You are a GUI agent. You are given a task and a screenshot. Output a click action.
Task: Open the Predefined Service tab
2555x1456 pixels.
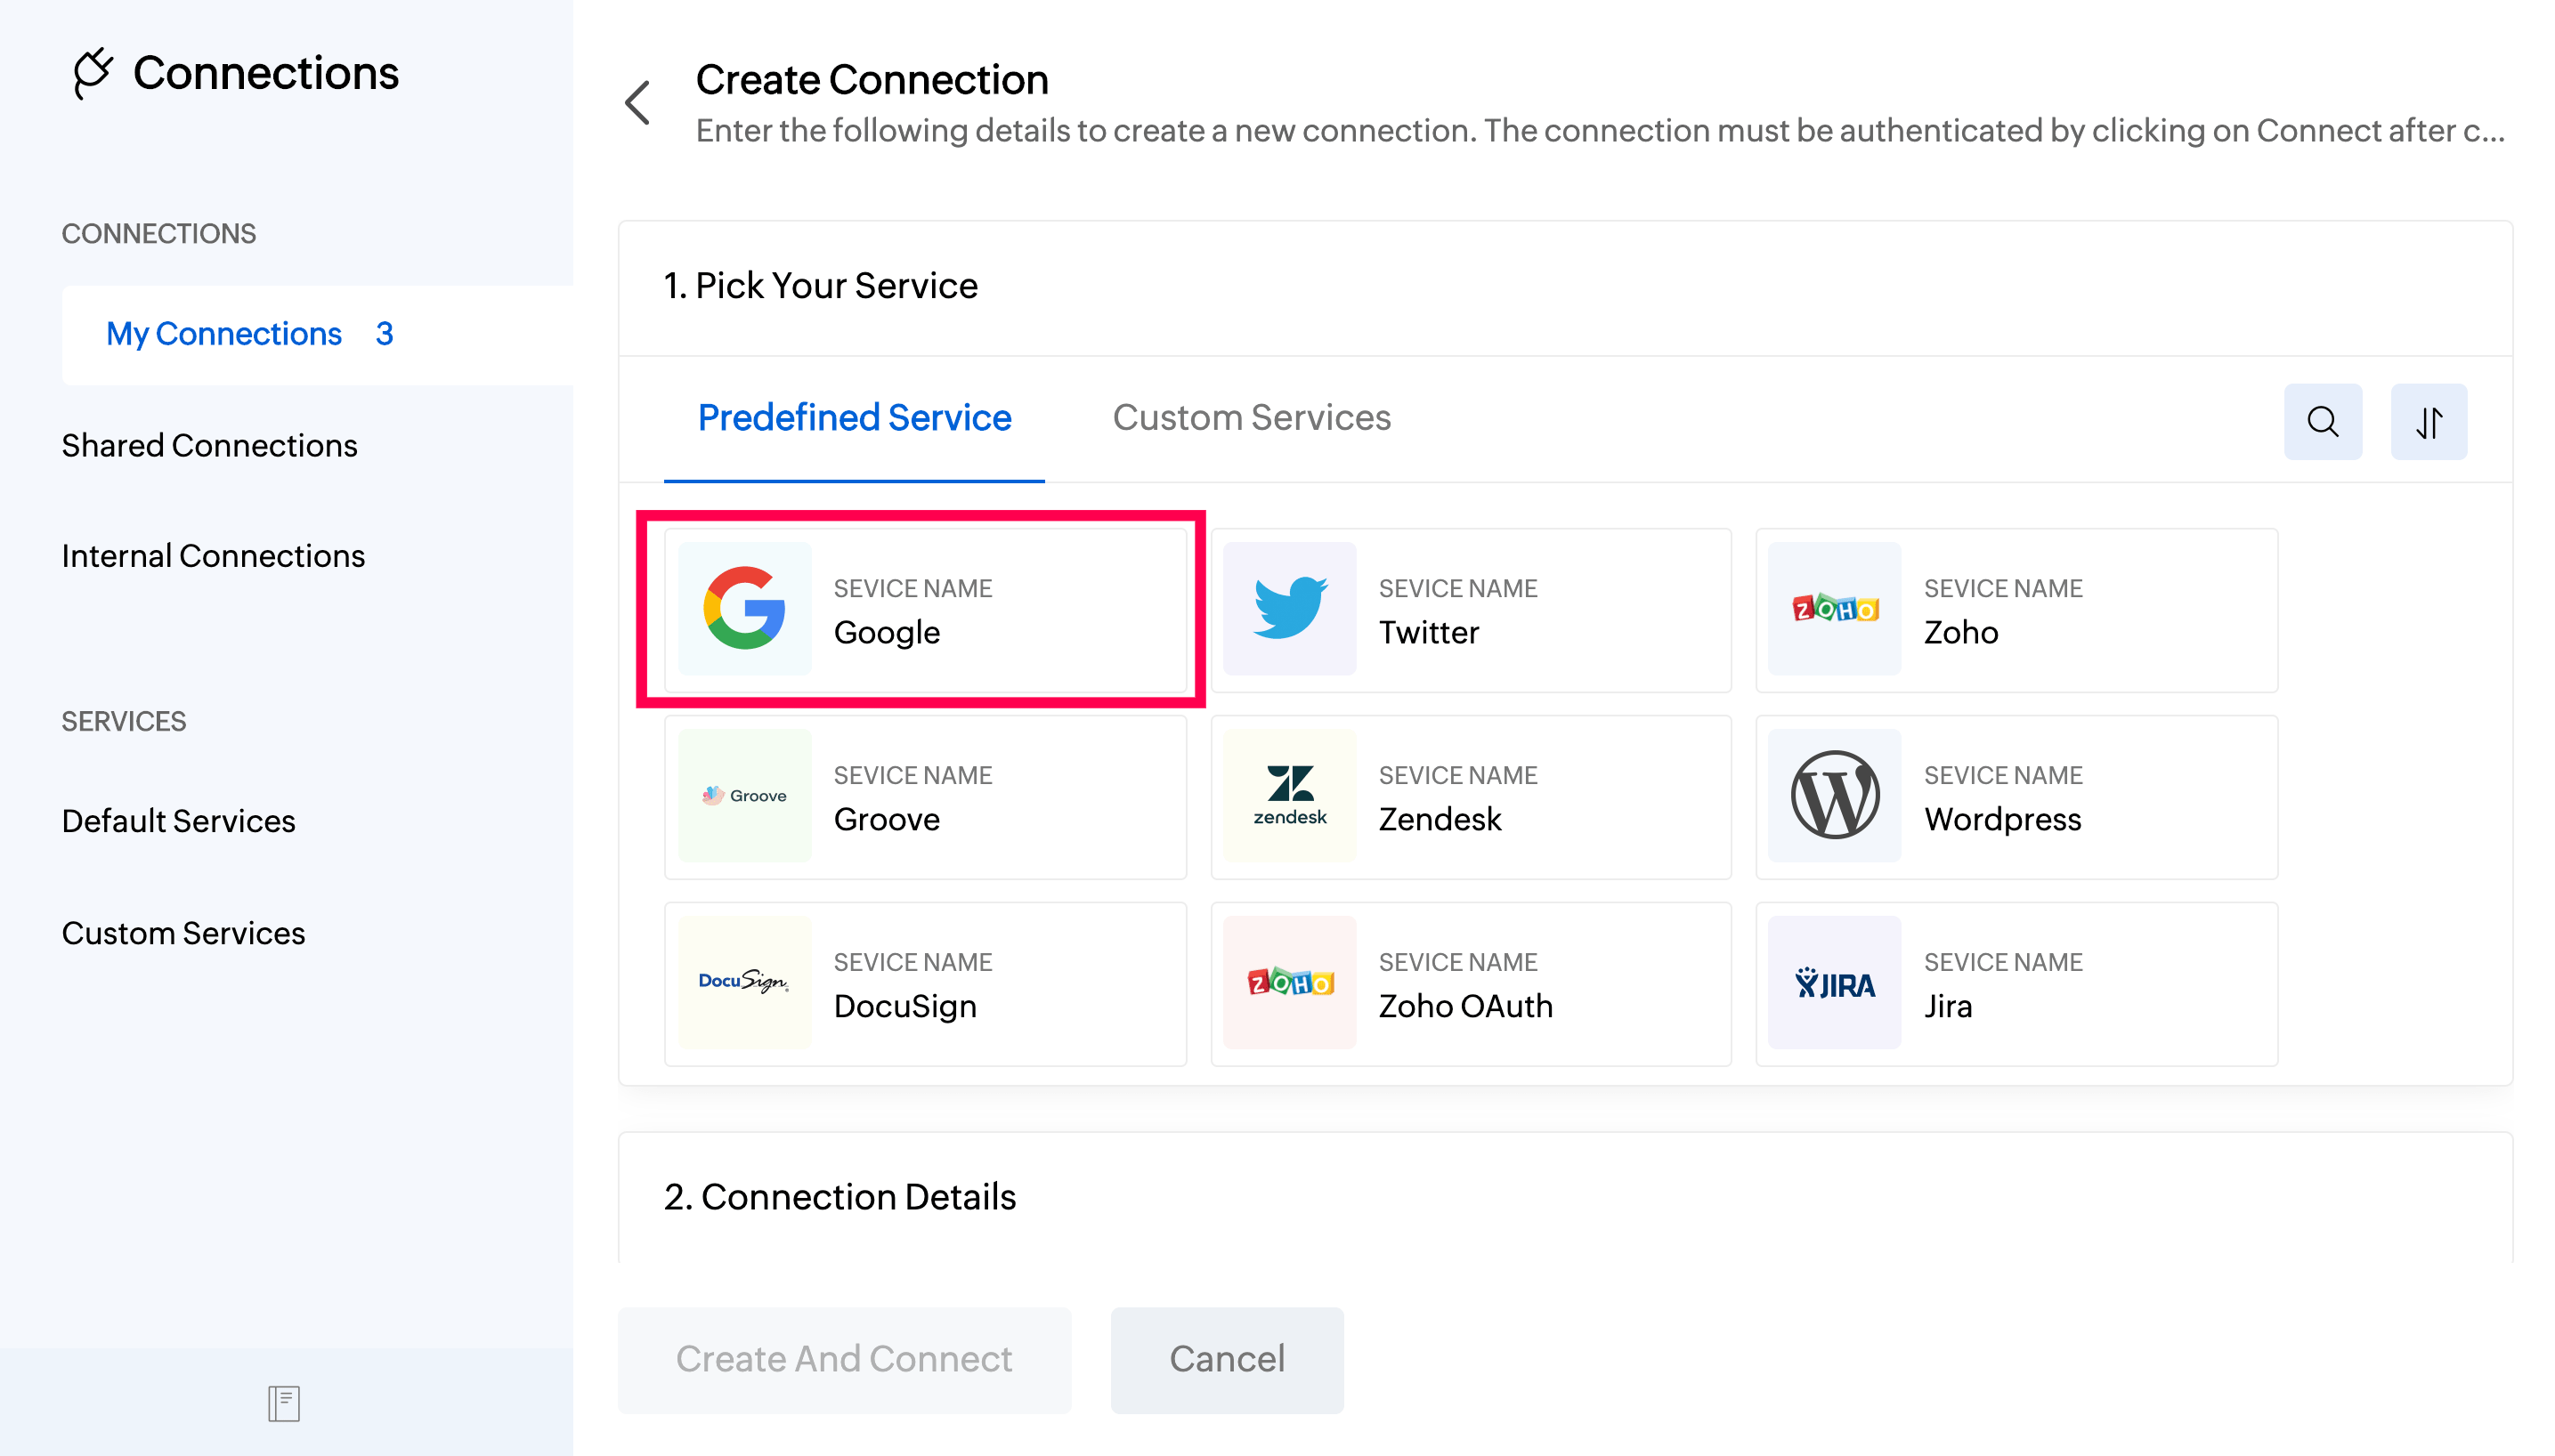(854, 418)
